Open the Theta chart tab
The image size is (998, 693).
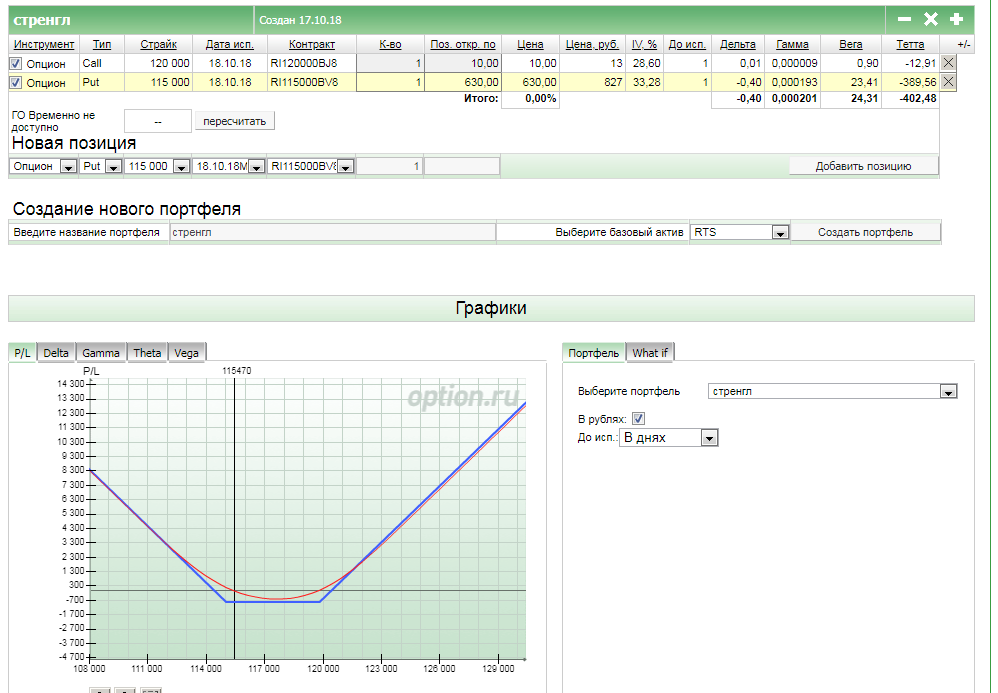147,352
